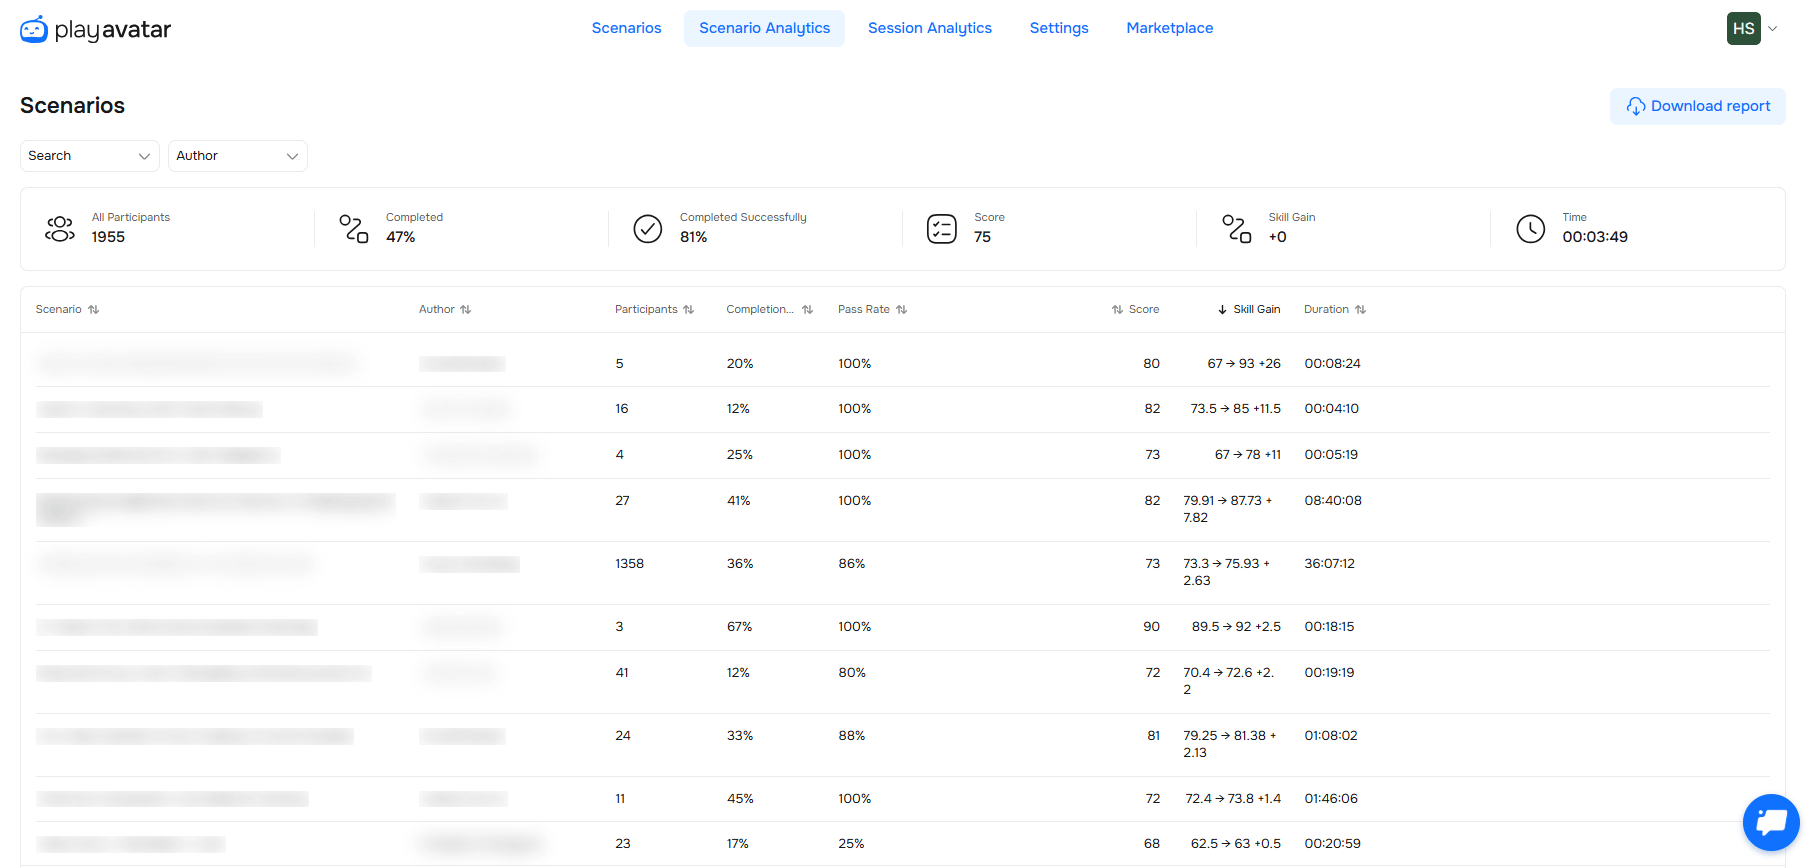
Task: Click the Time clock icon
Action: [x=1530, y=229]
